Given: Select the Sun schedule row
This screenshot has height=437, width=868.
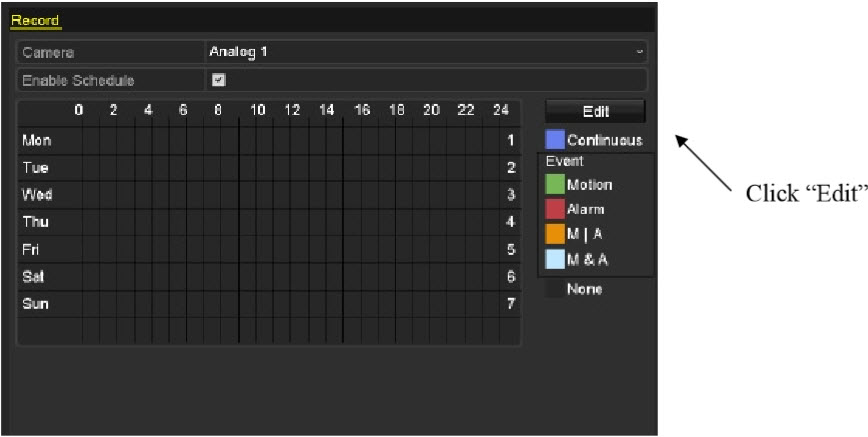Looking at the screenshot, I should tap(269, 304).
